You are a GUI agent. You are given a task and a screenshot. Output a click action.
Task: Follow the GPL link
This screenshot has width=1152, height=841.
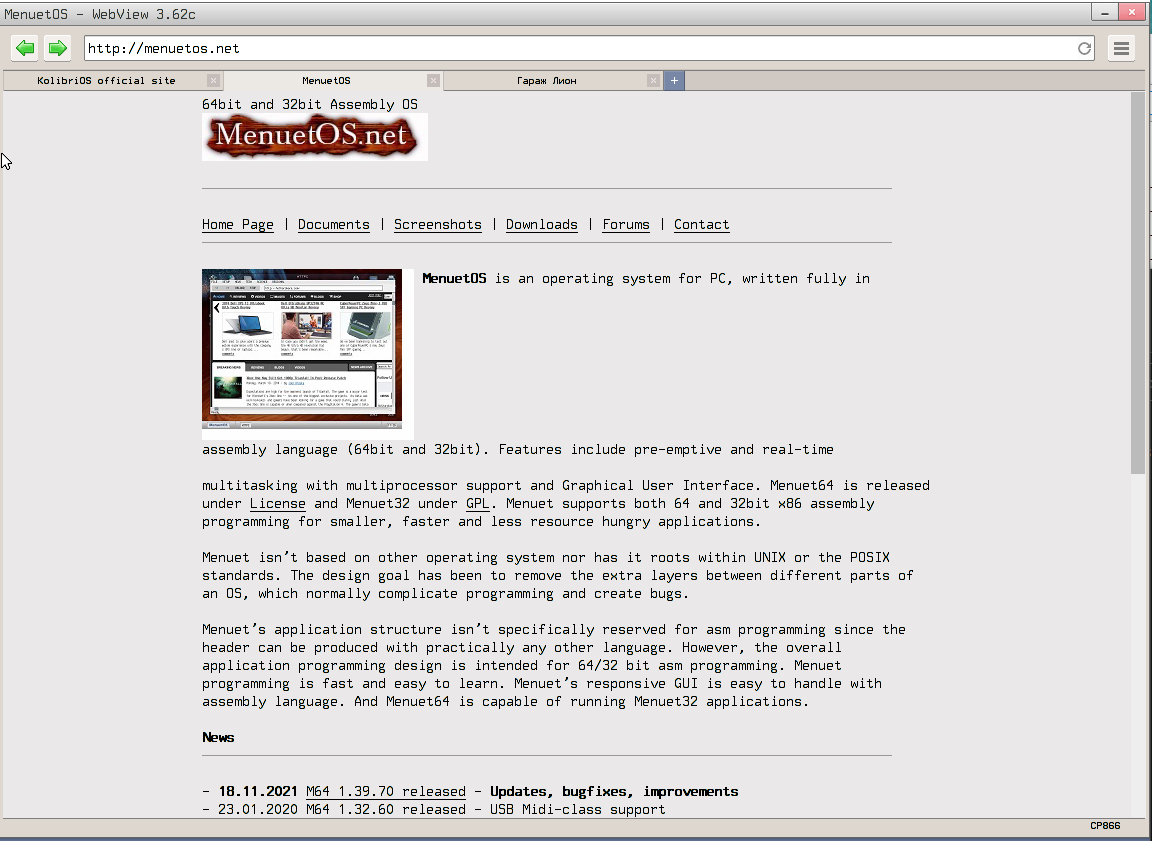pos(477,503)
